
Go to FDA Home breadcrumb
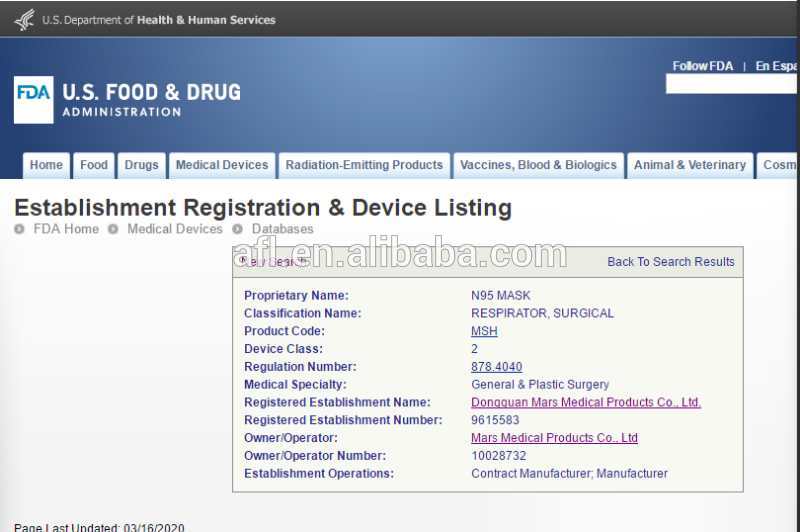66,229
